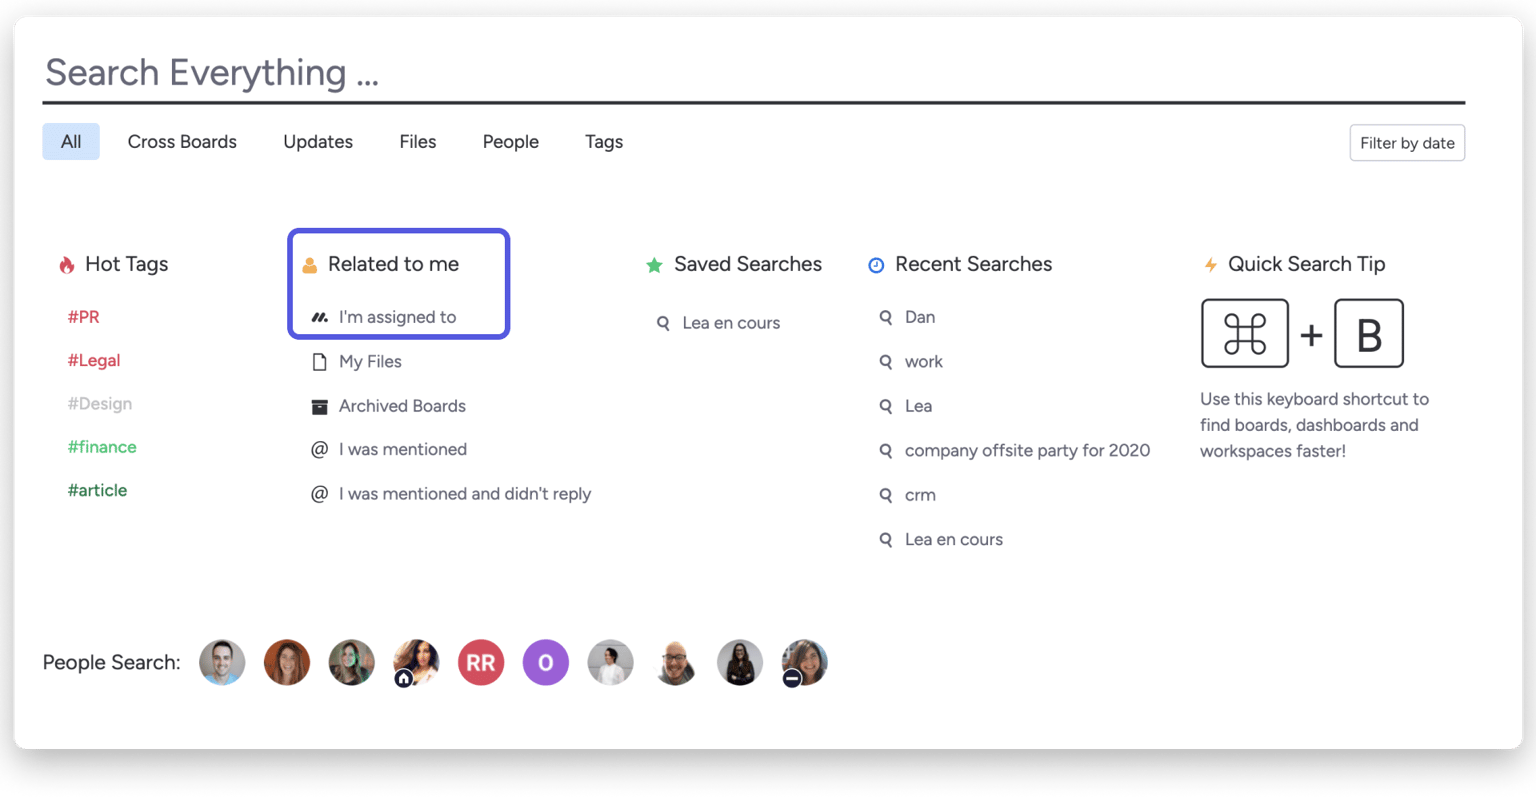This screenshot has height=801, width=1536.
Task: Click the monday logo icon beside I'm assigned to
Action: point(320,317)
